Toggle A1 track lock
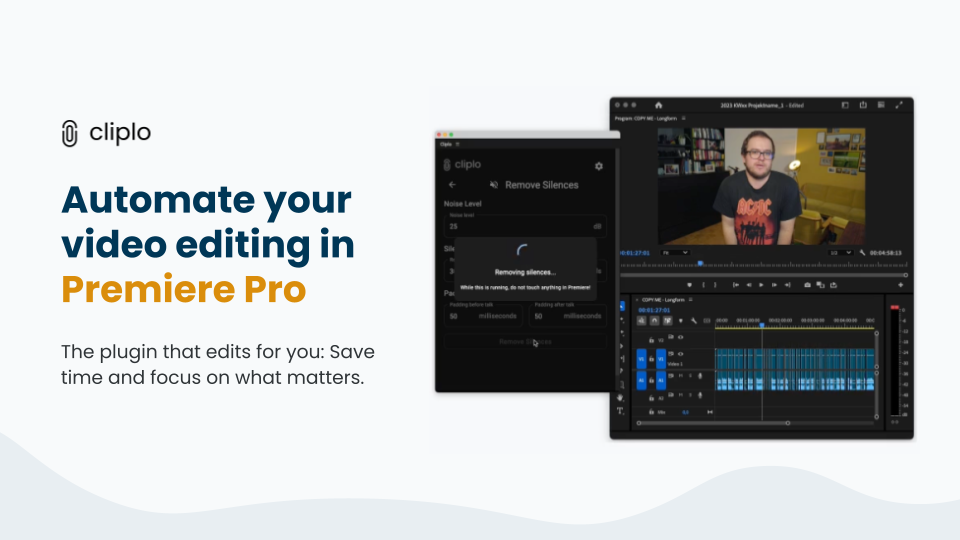The image size is (960, 540). pyautogui.click(x=651, y=380)
